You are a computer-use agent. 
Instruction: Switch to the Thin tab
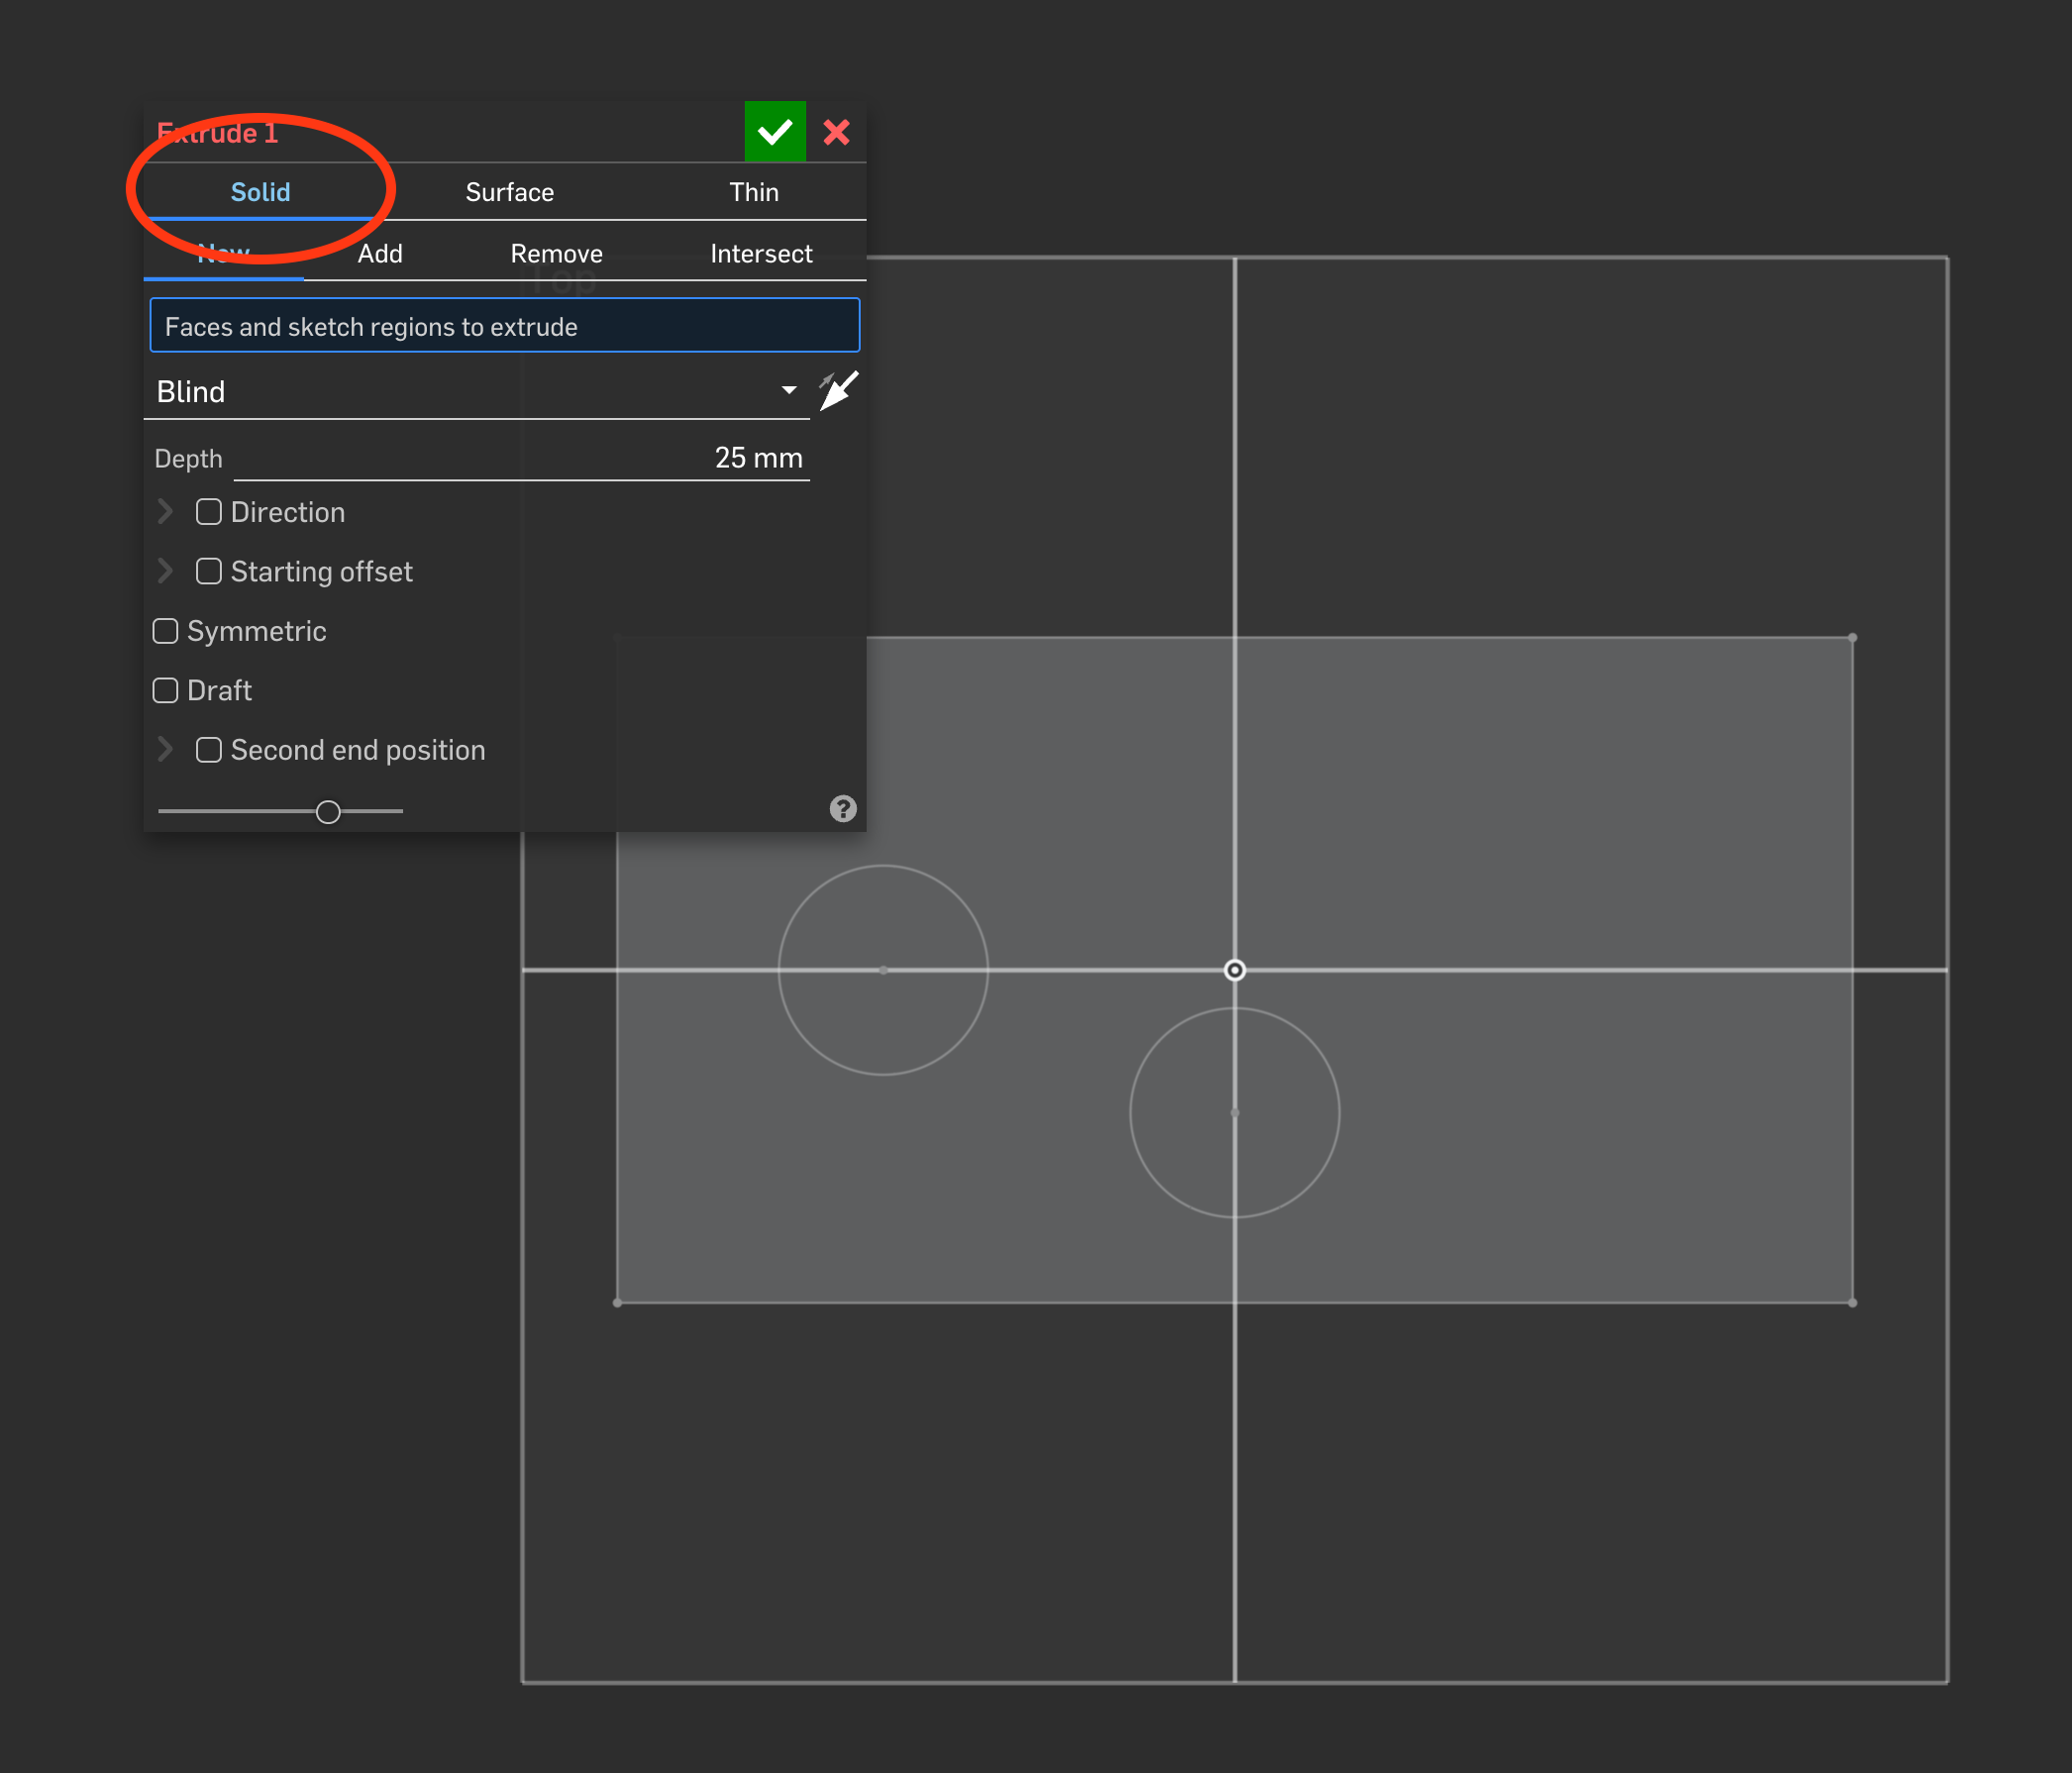753,192
